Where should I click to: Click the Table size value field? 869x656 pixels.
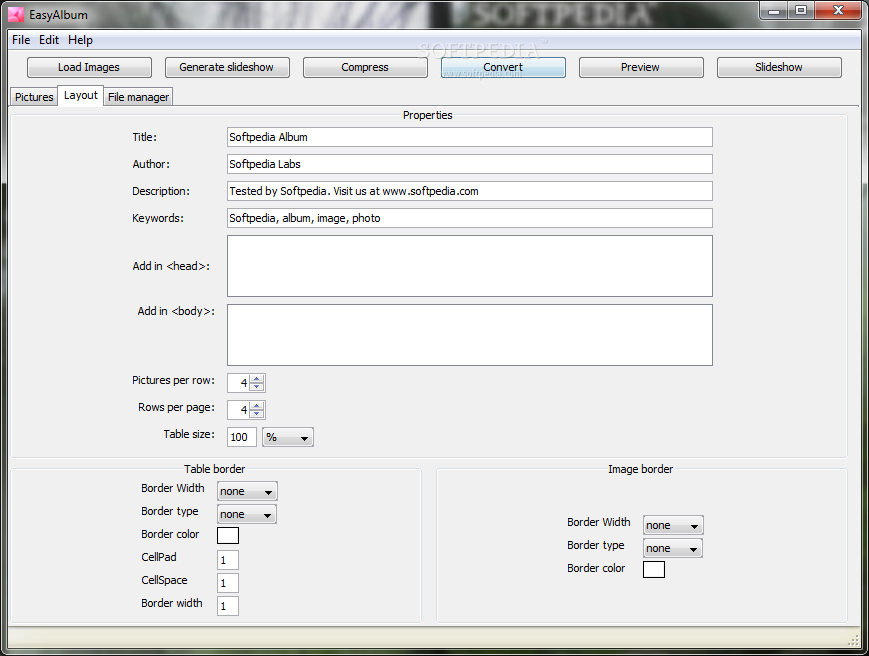pos(242,437)
